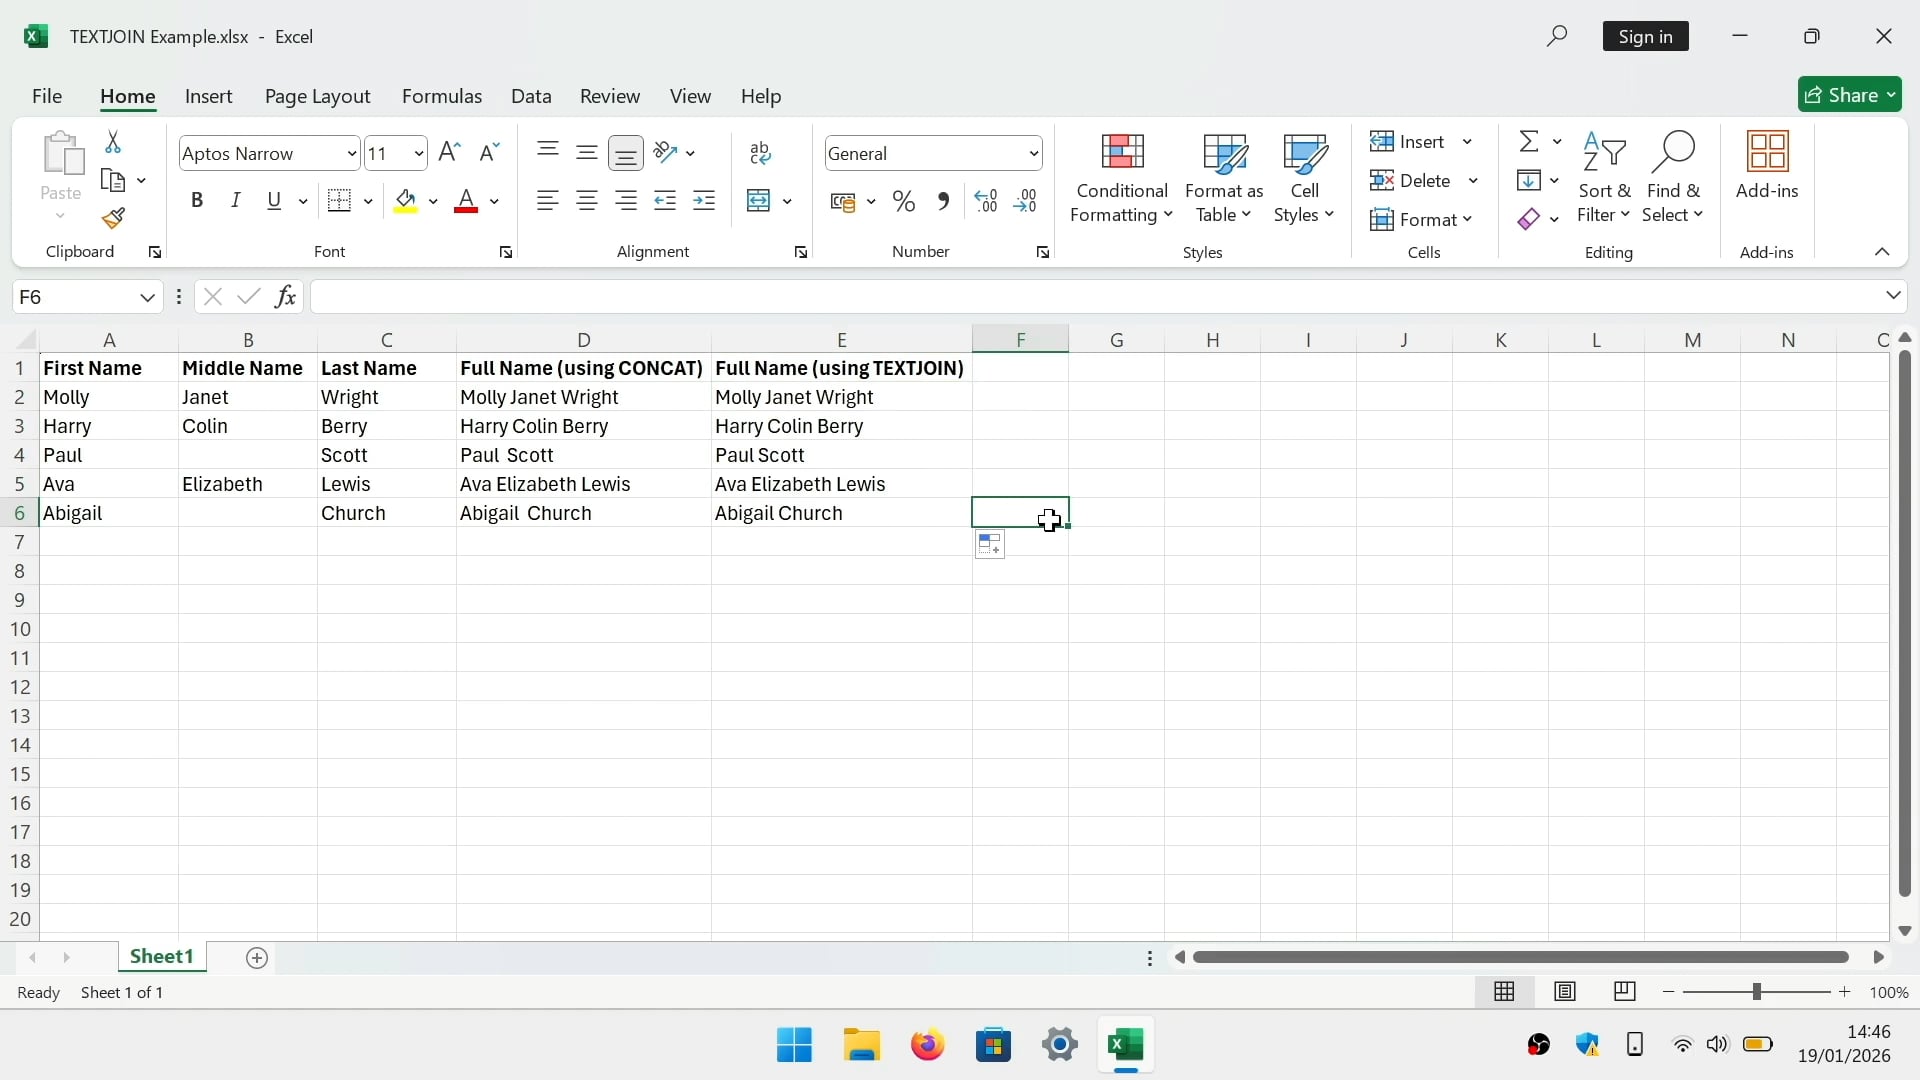Click the Increase Decimal icon

(986, 202)
